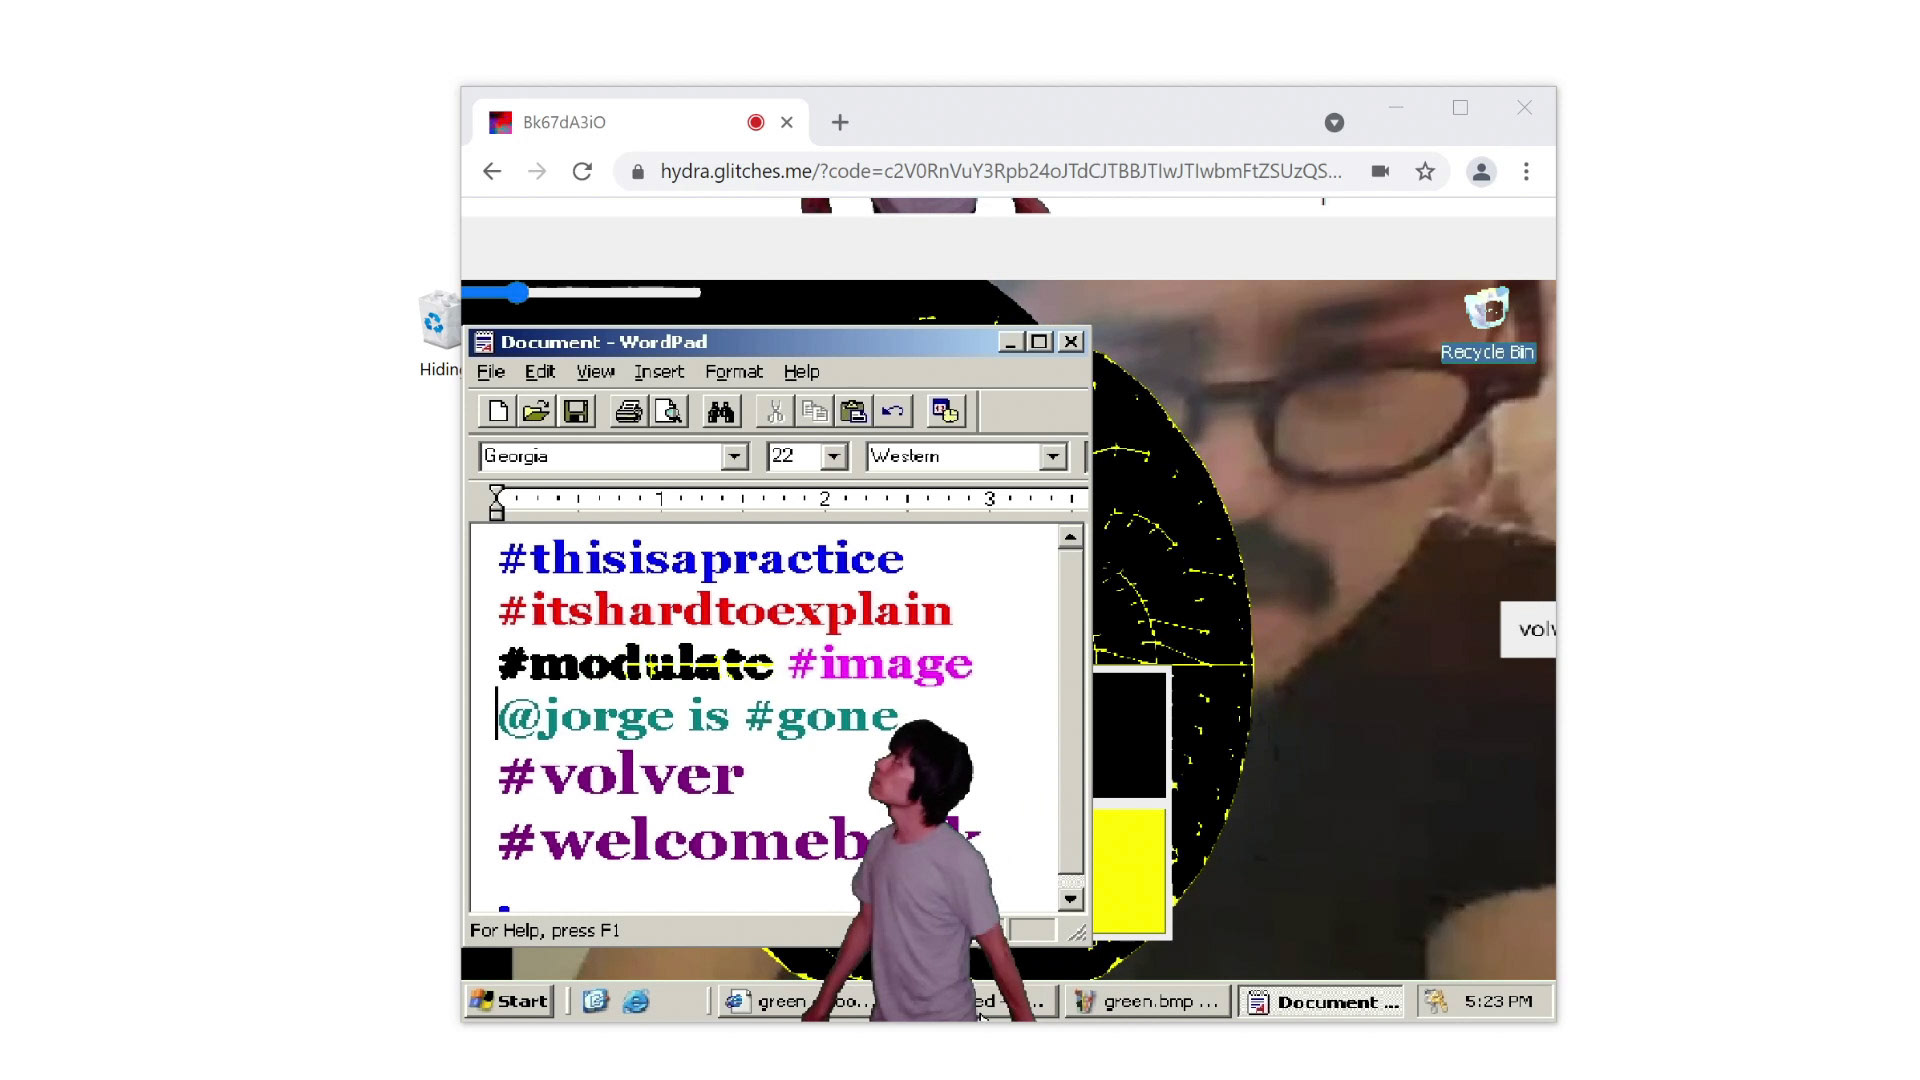Open the Format menu in WordPad

click(733, 372)
